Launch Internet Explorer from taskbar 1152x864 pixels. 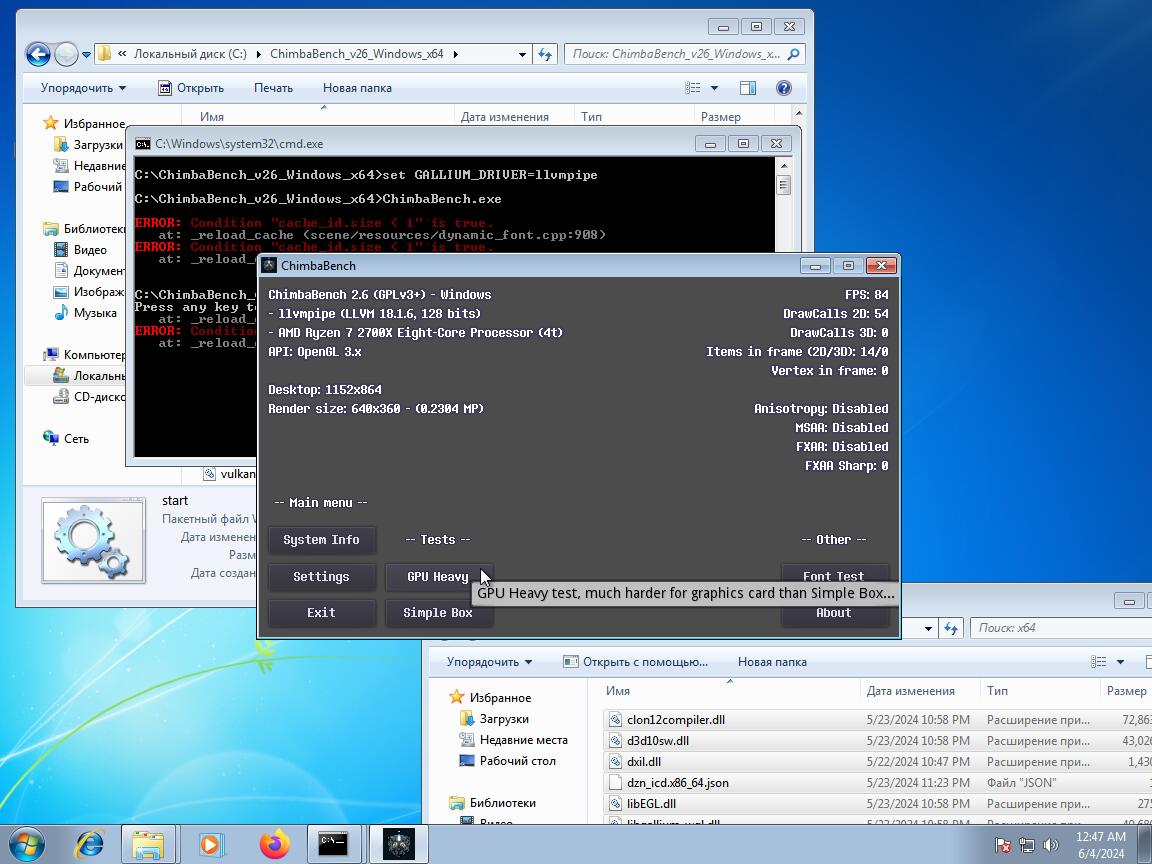pyautogui.click(x=90, y=844)
